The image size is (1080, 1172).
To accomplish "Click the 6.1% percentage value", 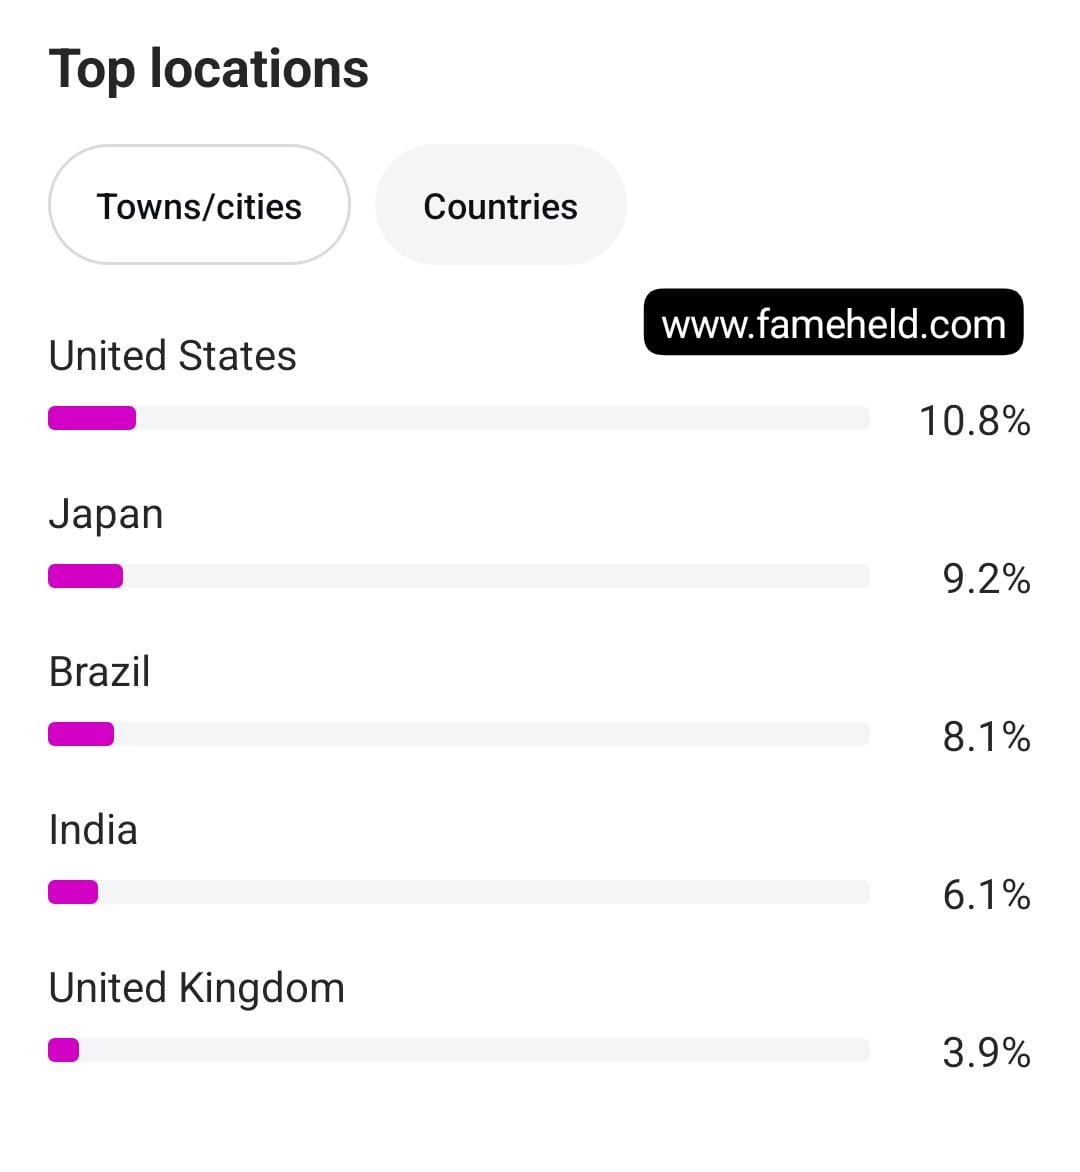I will point(987,895).
